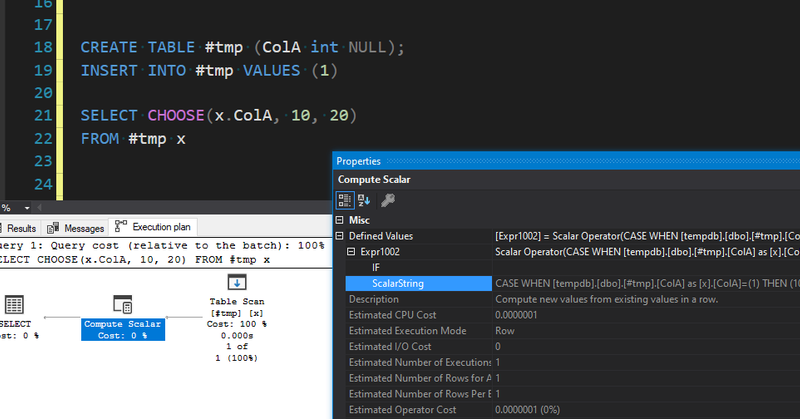This screenshot has height=419, width=800.
Task: Click the CREATE keyword on line 18
Action: [x=109, y=47]
